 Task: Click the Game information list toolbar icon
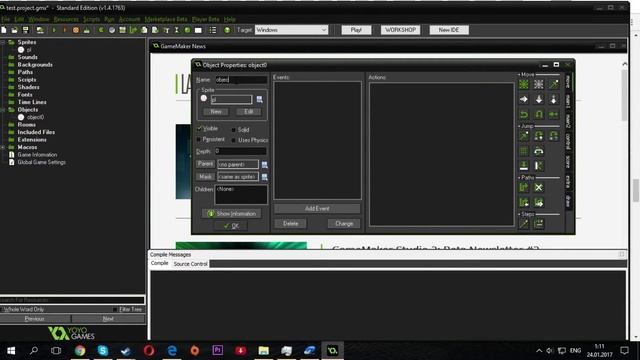click(x=213, y=30)
